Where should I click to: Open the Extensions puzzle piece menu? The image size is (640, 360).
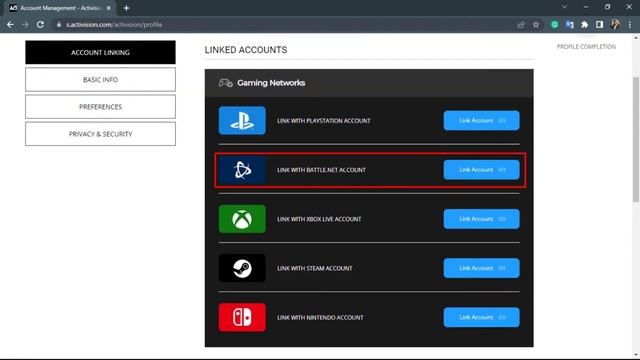tap(584, 25)
